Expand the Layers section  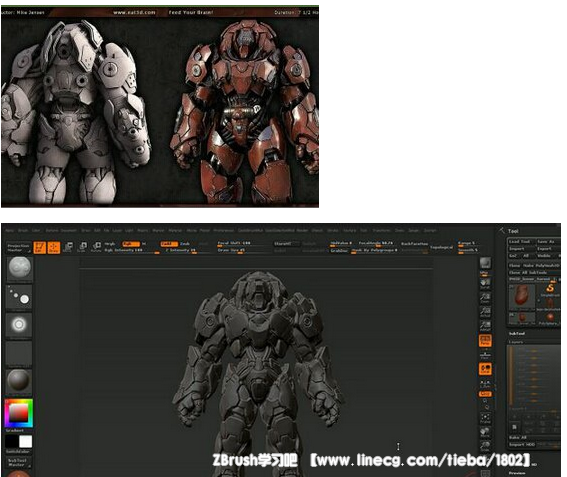[516, 342]
